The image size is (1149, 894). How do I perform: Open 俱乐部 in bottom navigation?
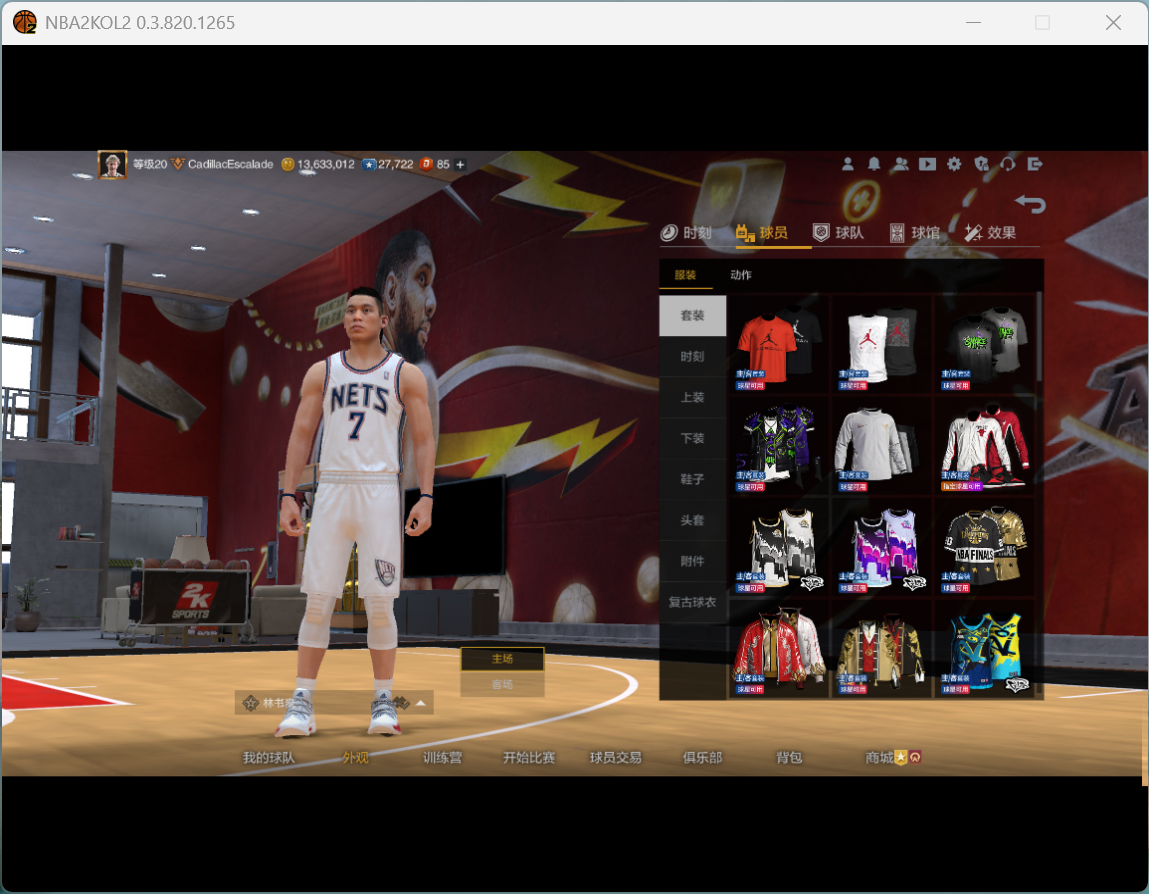point(703,758)
